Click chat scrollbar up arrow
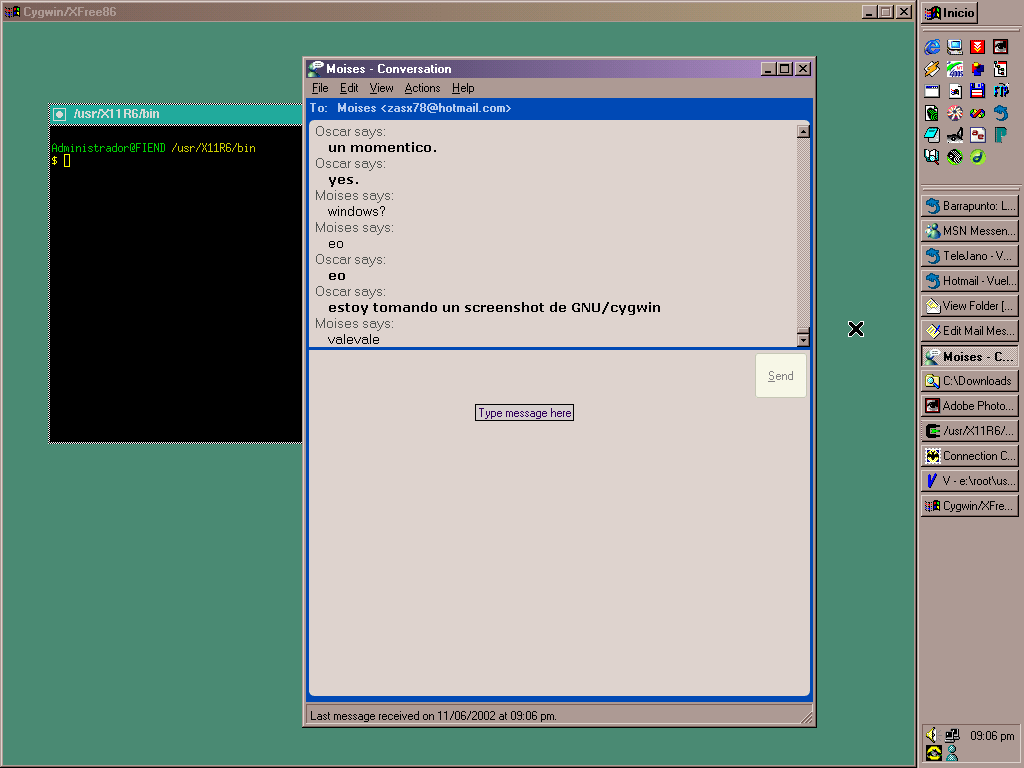1024x768 pixels. 803,131
